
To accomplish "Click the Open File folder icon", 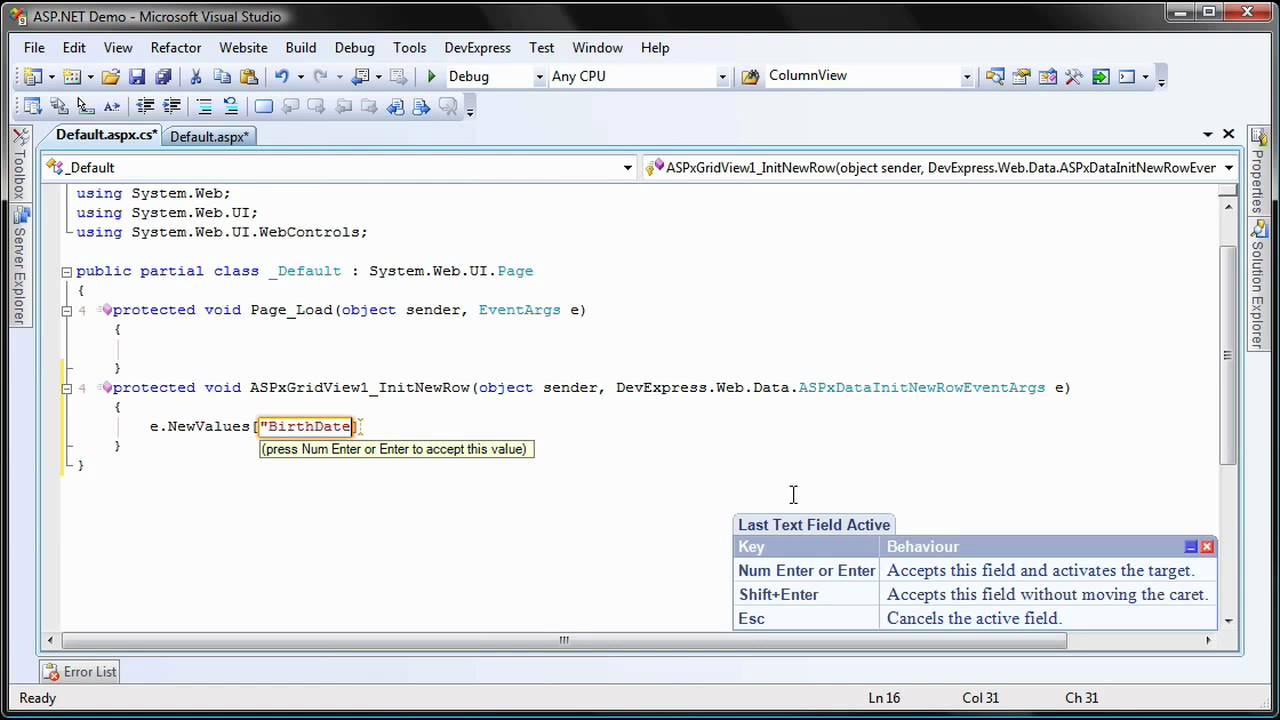I will 110,76.
